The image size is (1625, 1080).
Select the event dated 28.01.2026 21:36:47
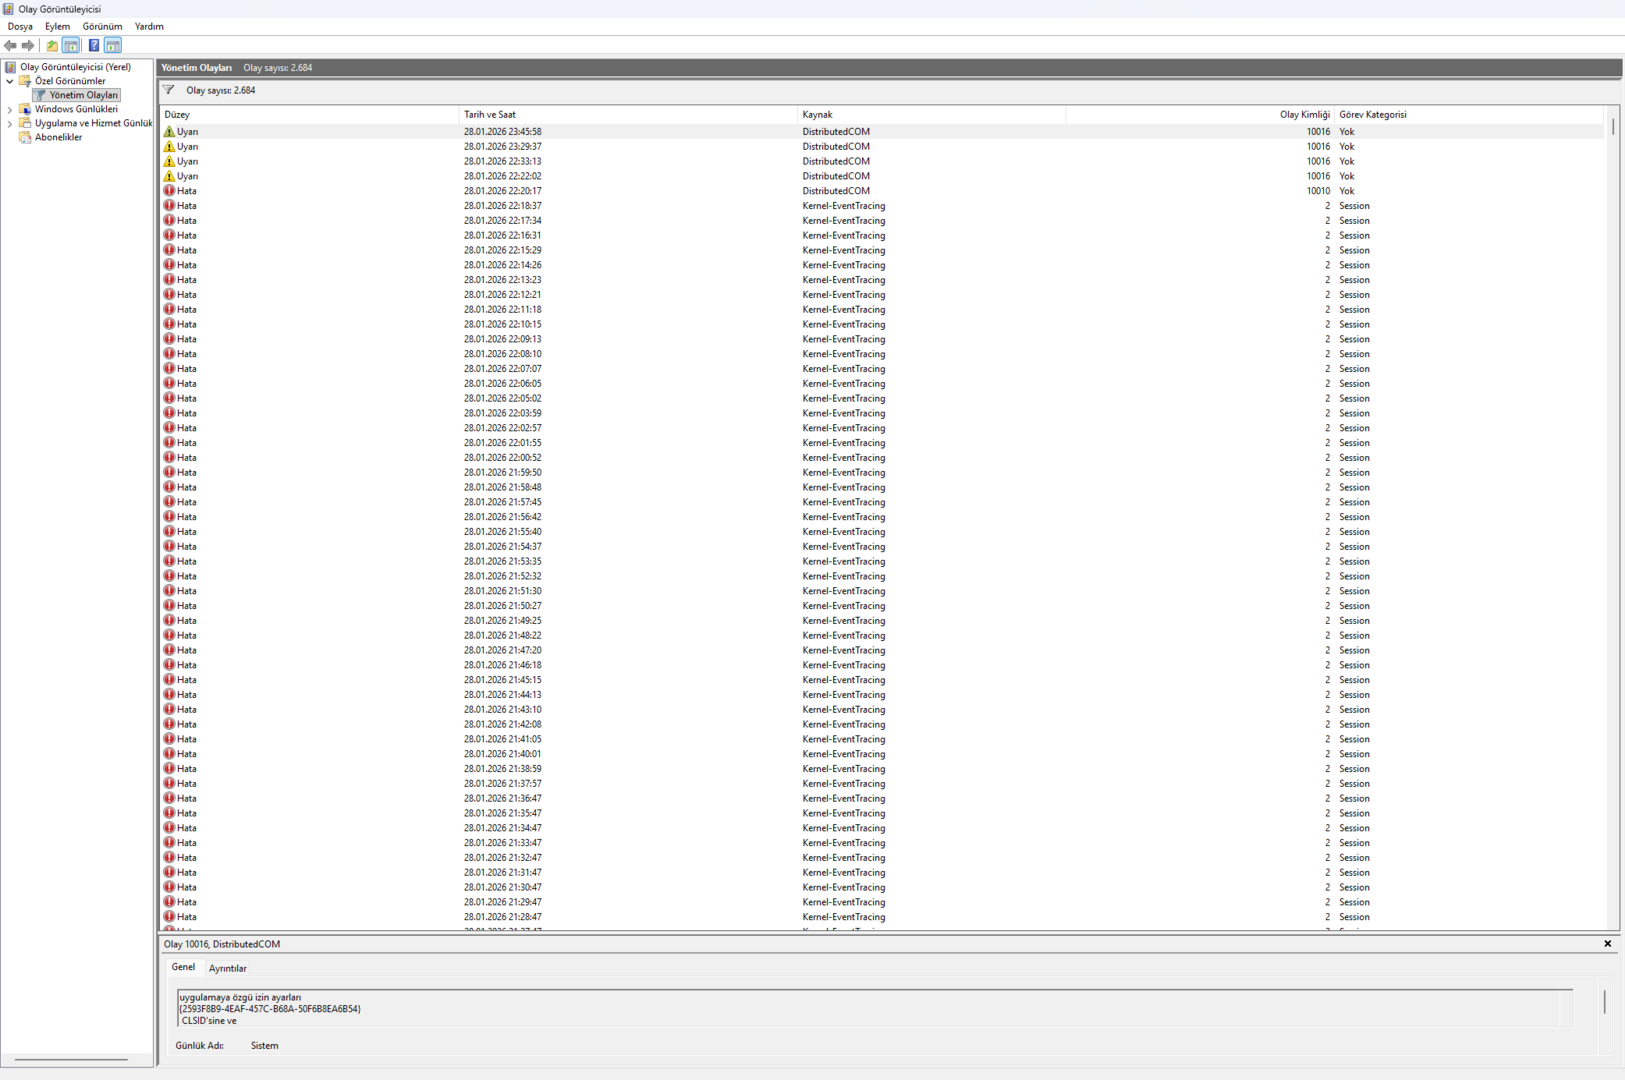click(883, 798)
